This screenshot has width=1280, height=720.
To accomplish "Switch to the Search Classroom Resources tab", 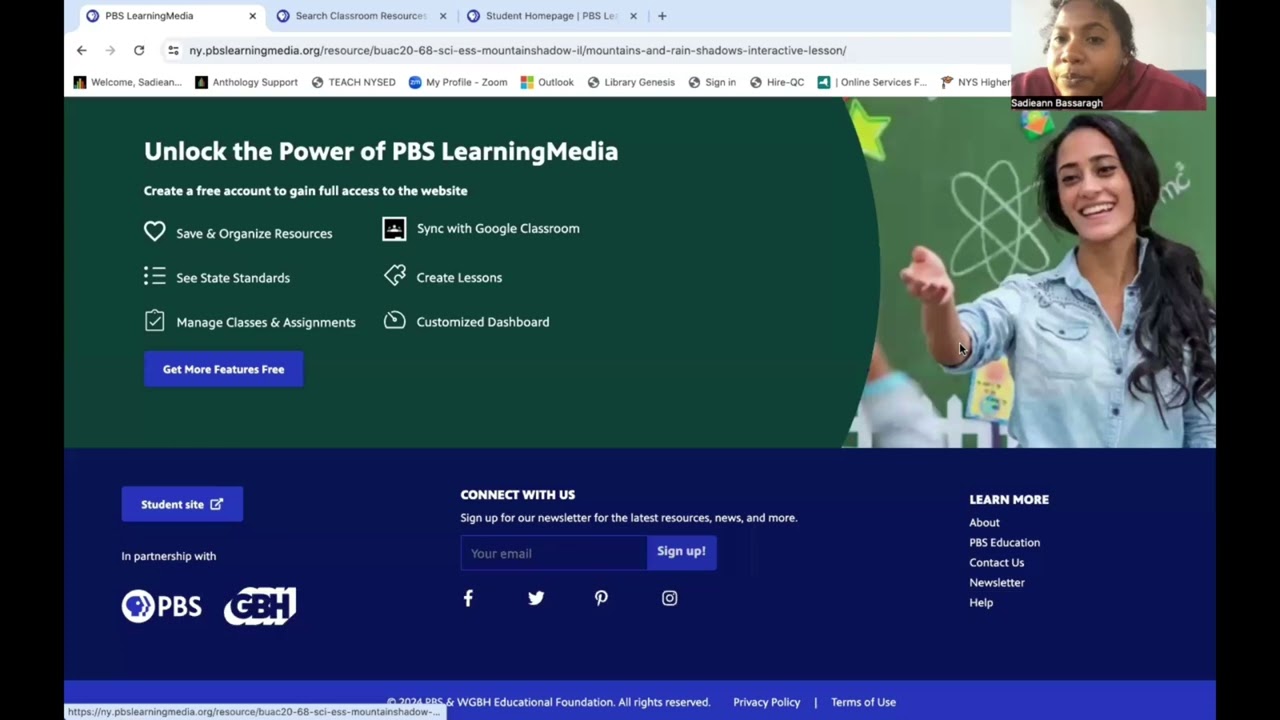I will tap(361, 16).
